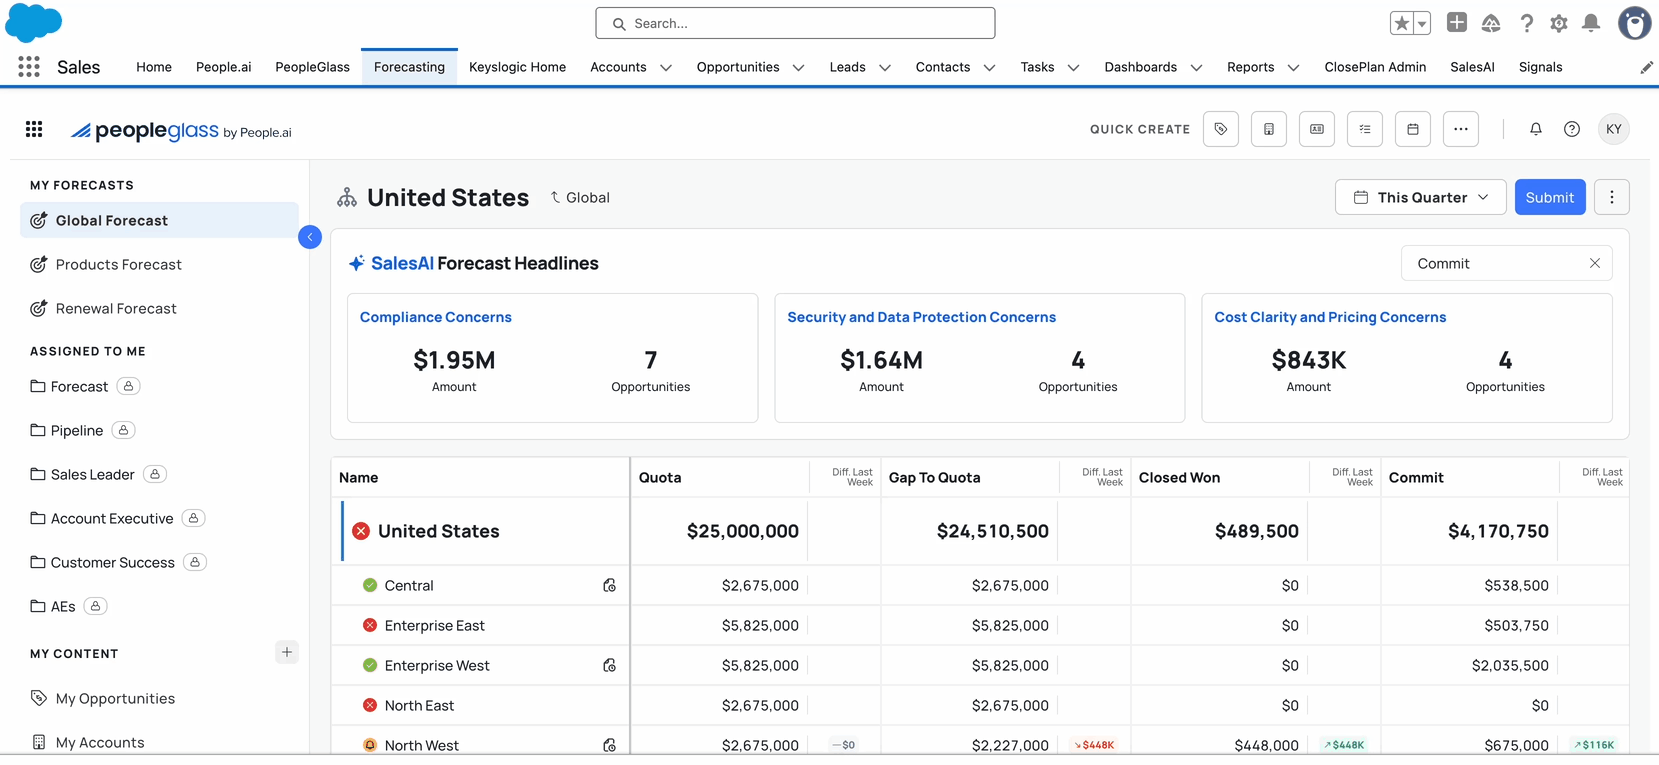Select the North East row name
Screen dimensions: 1659x765
[x=419, y=705]
